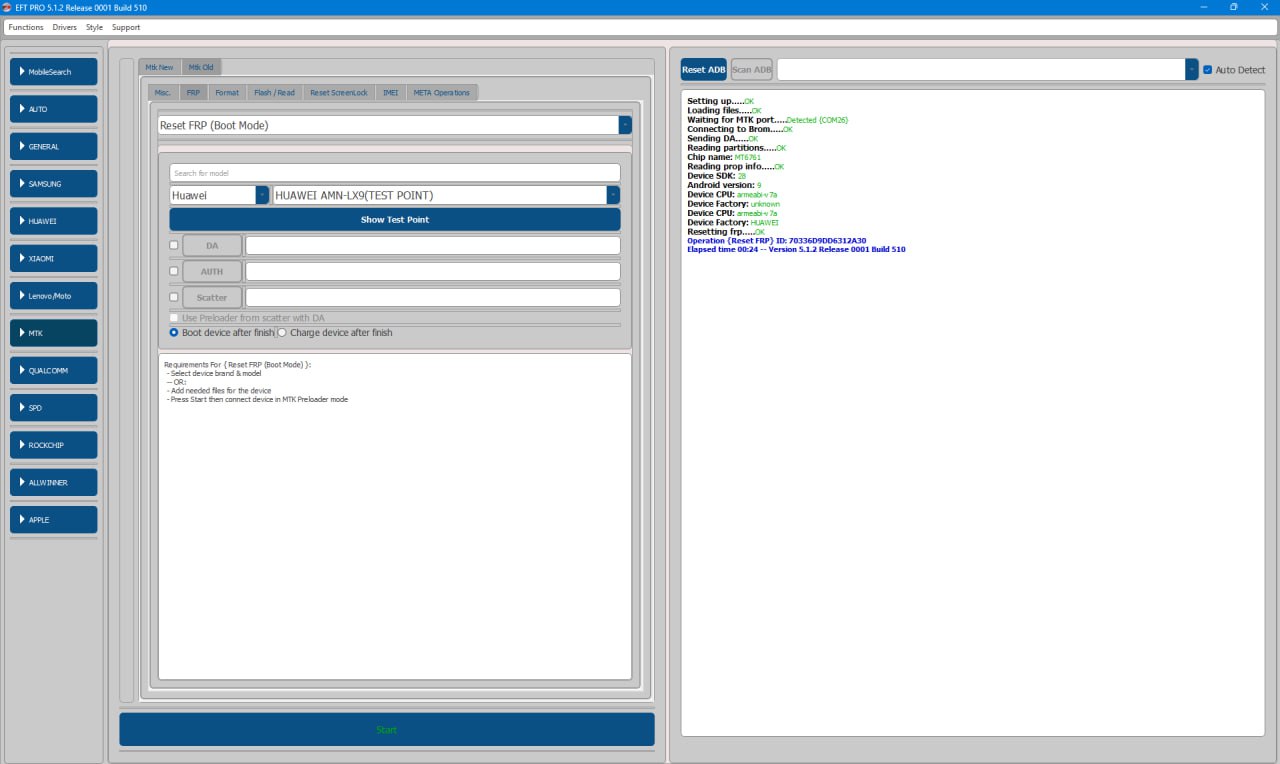Open the Style menu
The image size is (1280, 764).
[94, 27]
